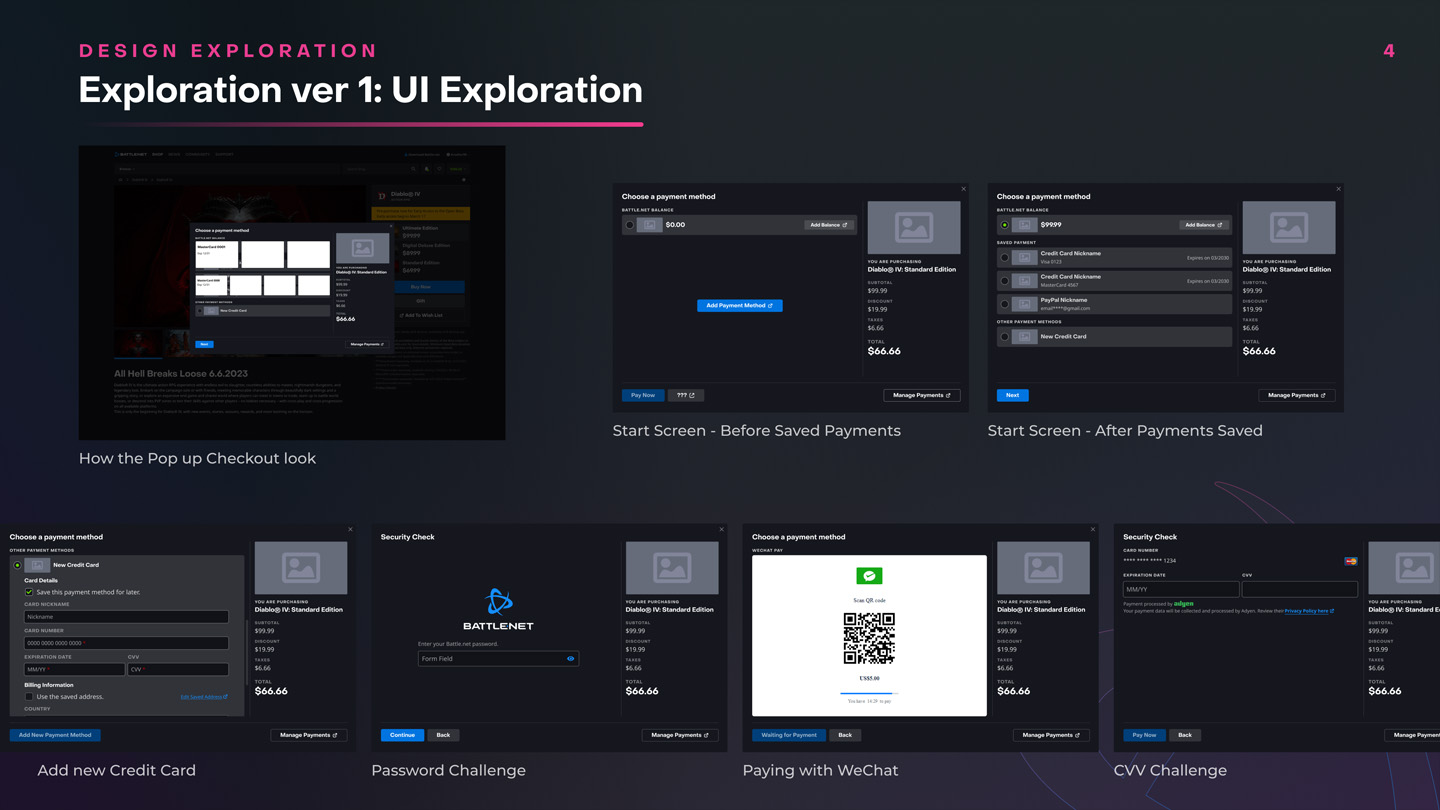Click Back in Password Challenge screen
This screenshot has height=810, width=1440.
[x=443, y=735]
